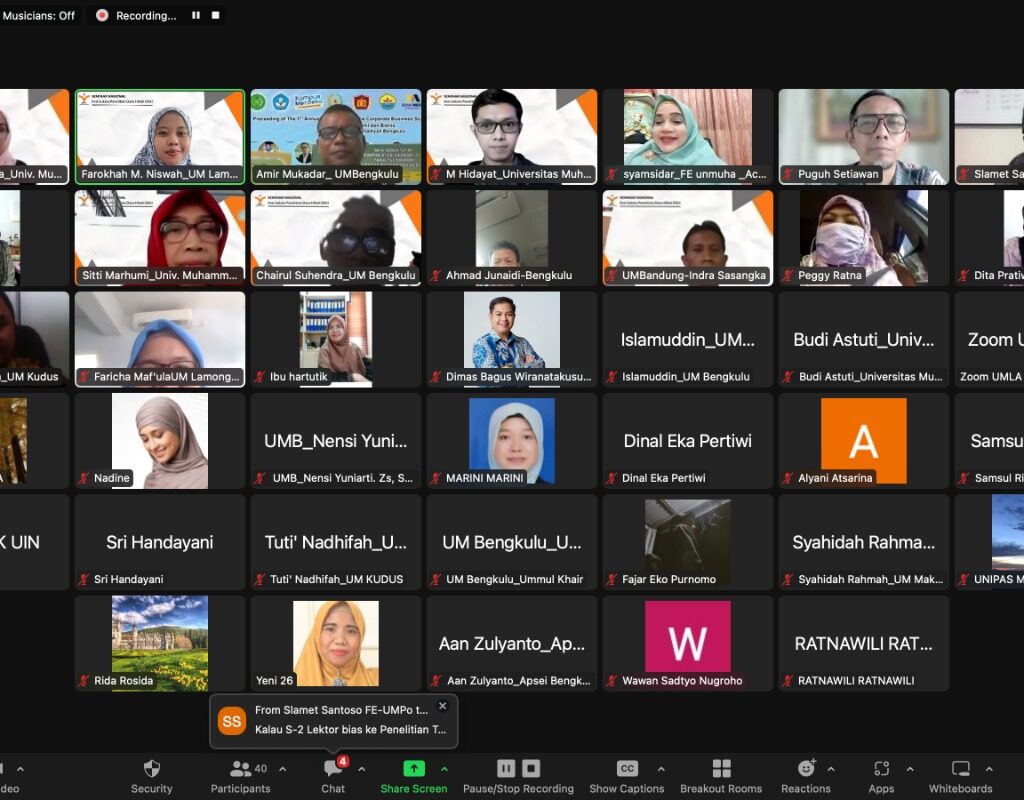Click muted mic icon on RATNAWILI RATNAWILI

pos(788,680)
